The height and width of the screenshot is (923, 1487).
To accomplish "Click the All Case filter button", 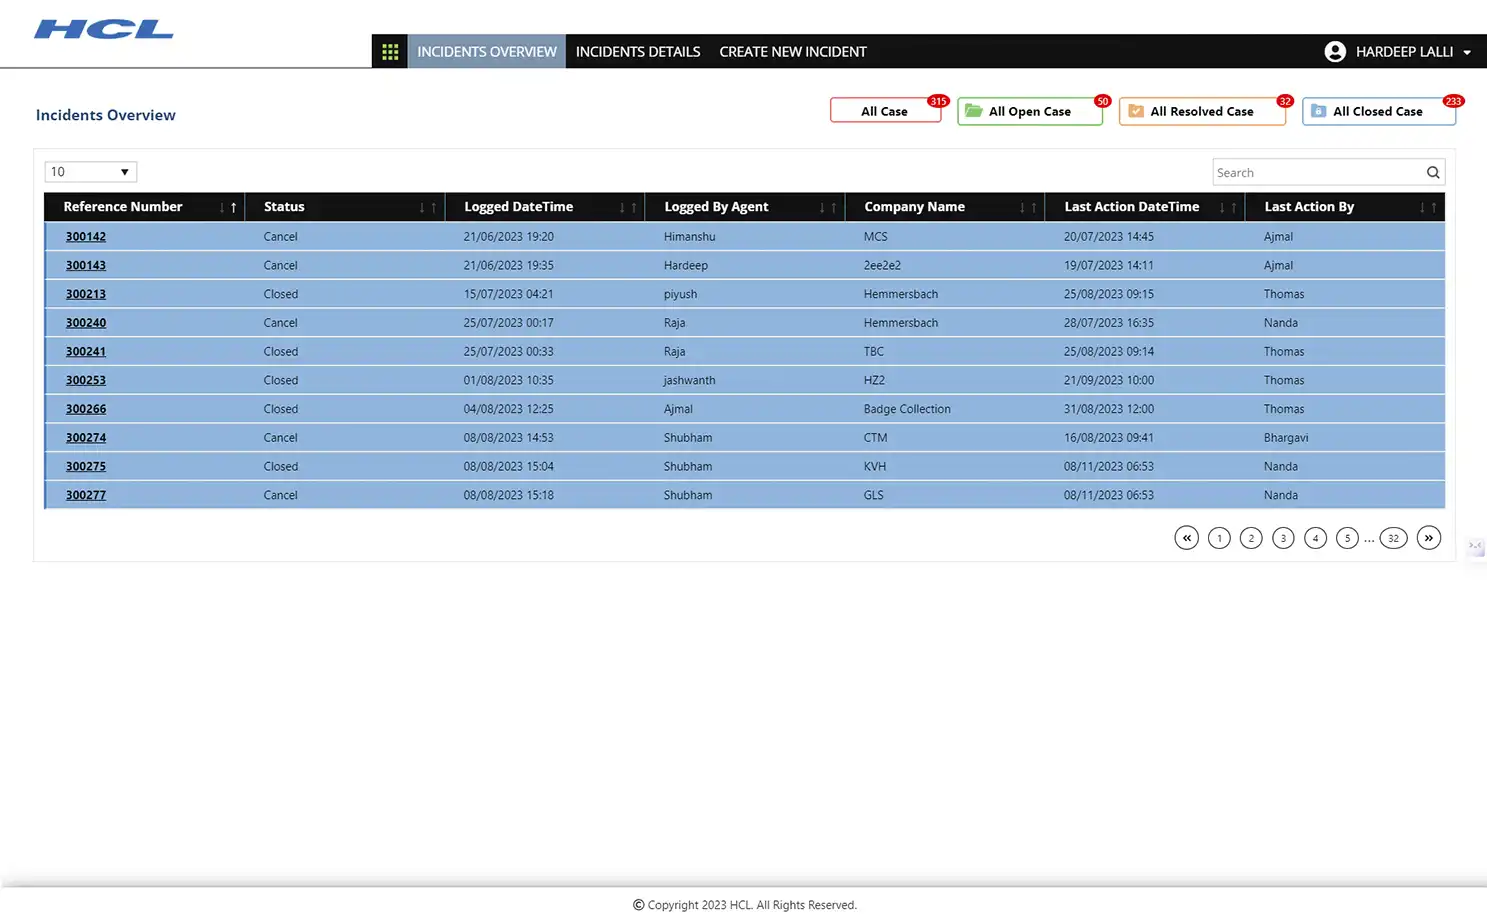I will coord(883,111).
